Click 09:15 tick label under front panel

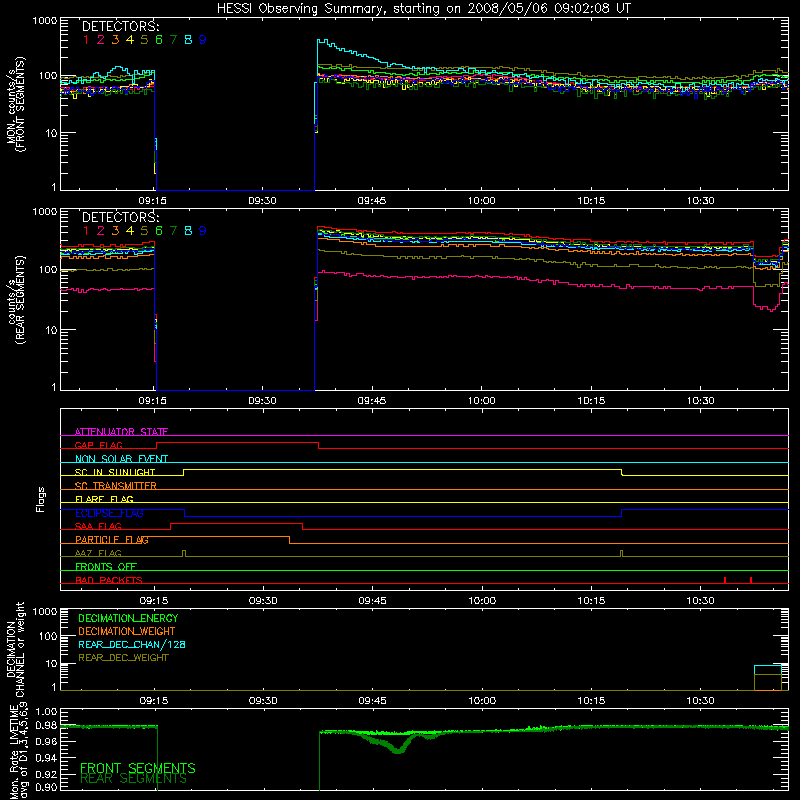[153, 201]
